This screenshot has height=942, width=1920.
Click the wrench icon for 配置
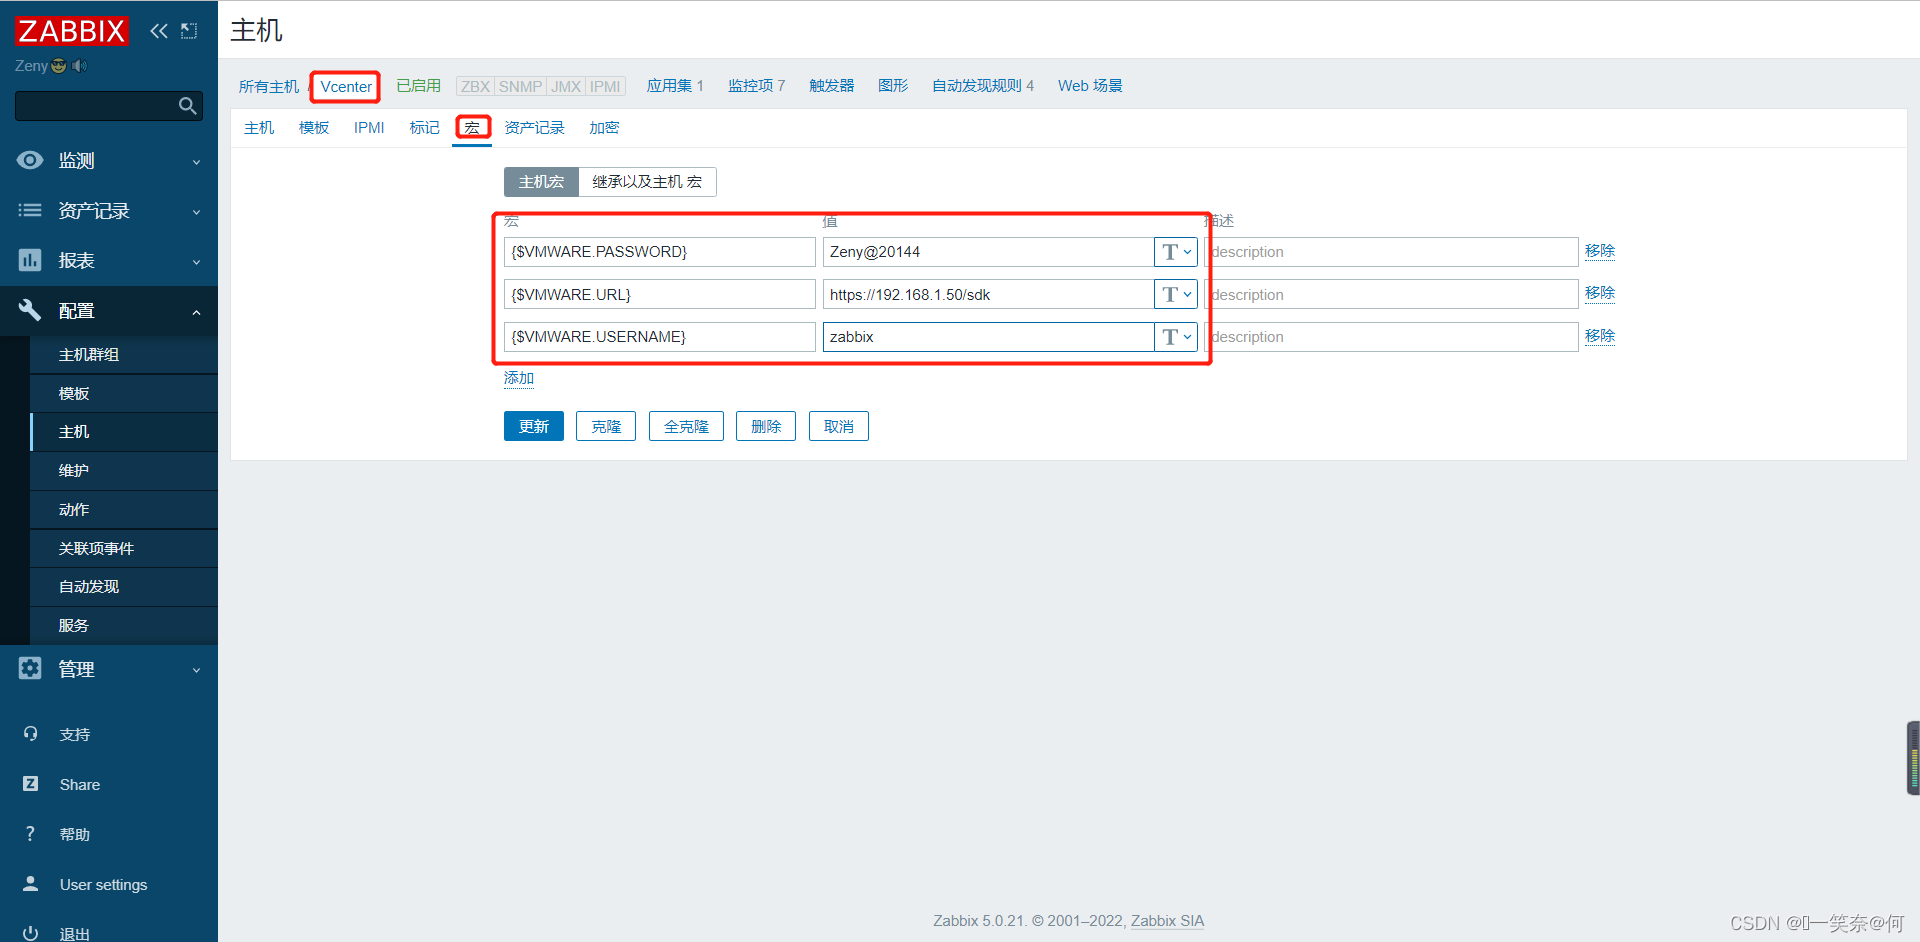pyautogui.click(x=30, y=310)
